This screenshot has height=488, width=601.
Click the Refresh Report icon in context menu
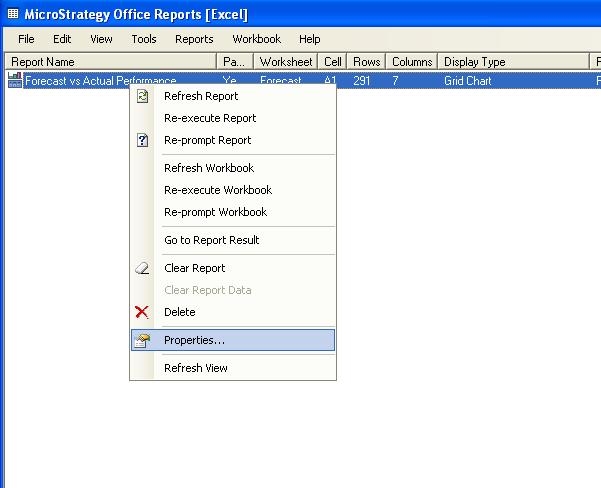(142, 96)
